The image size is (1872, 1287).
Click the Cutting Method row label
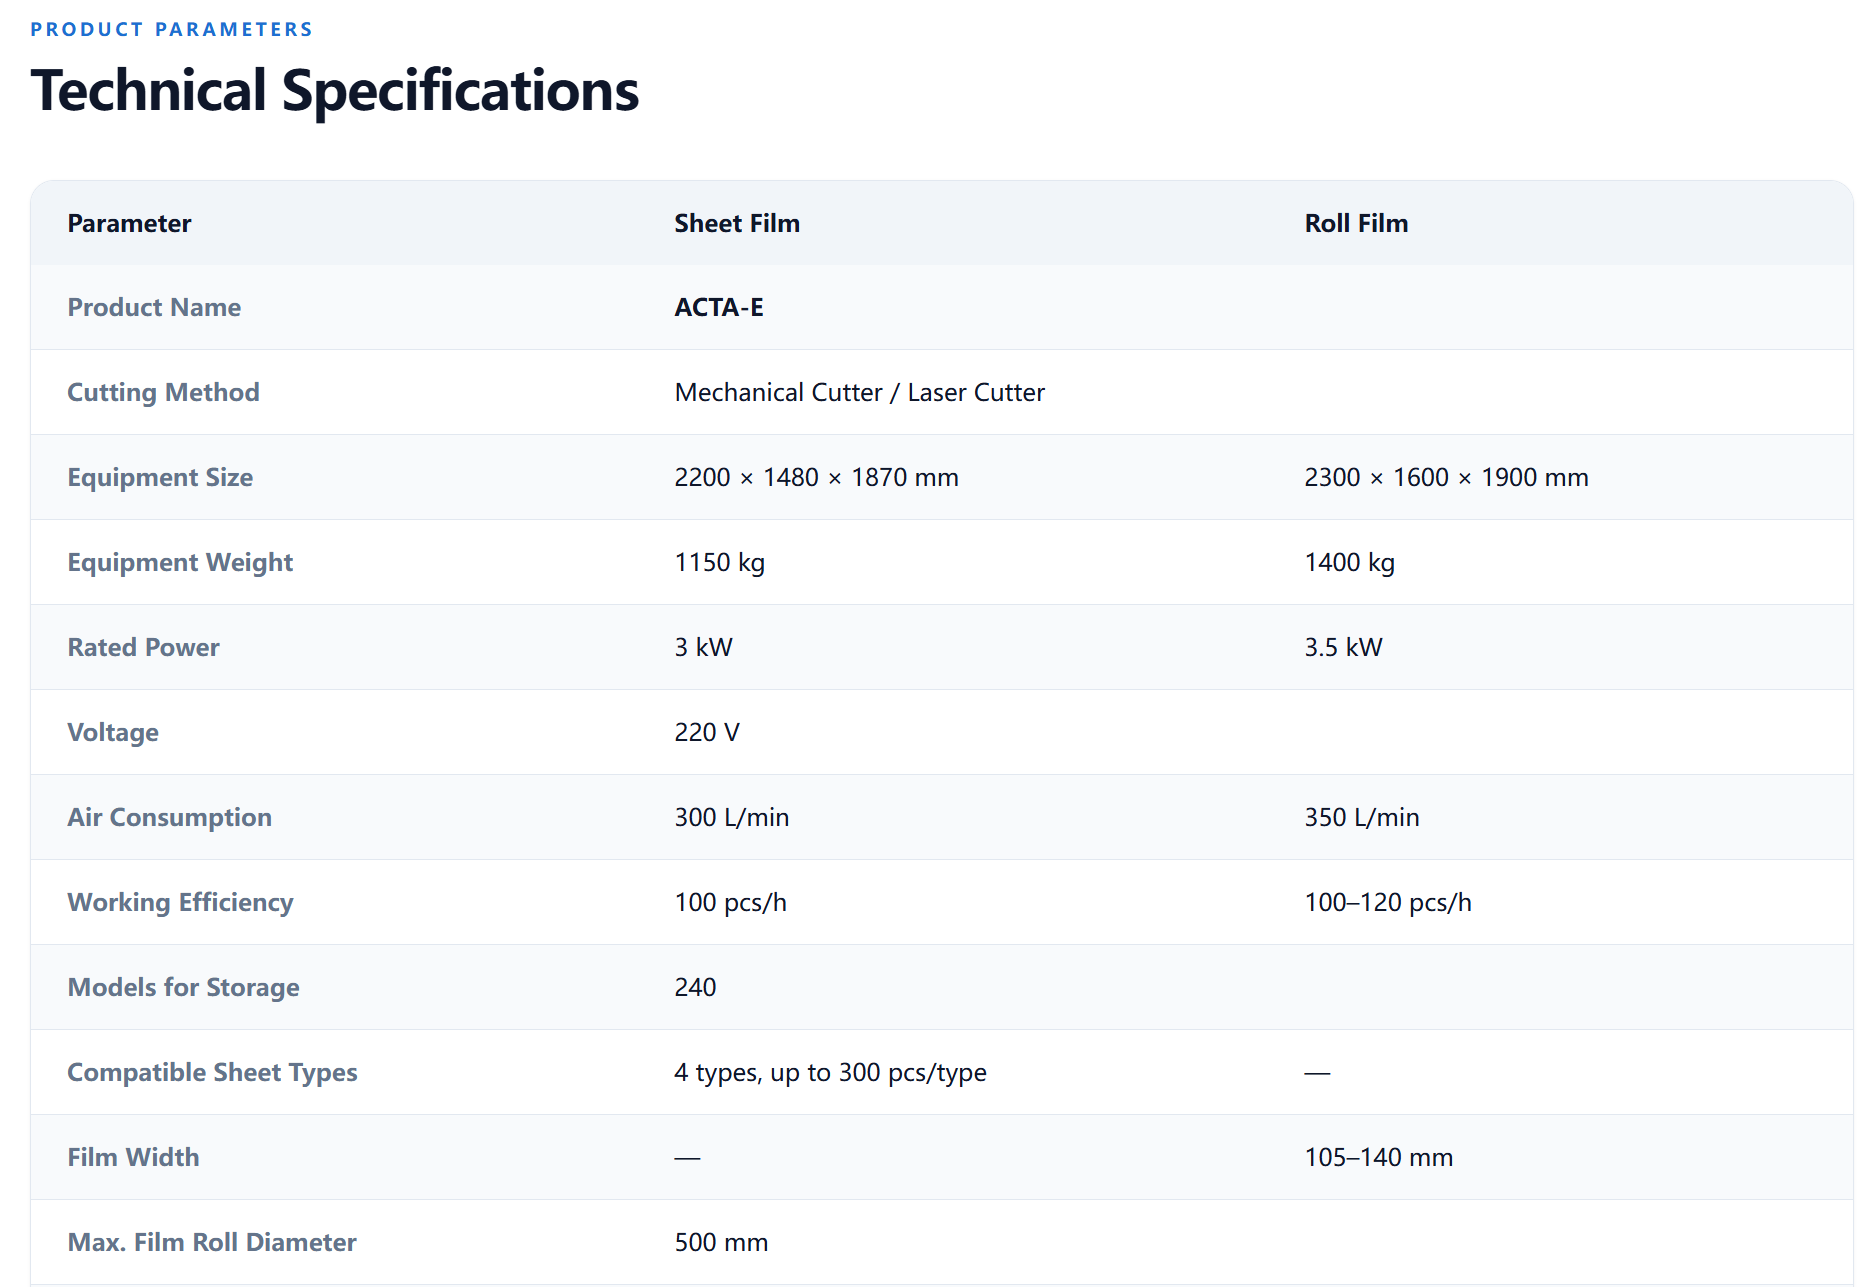click(163, 392)
